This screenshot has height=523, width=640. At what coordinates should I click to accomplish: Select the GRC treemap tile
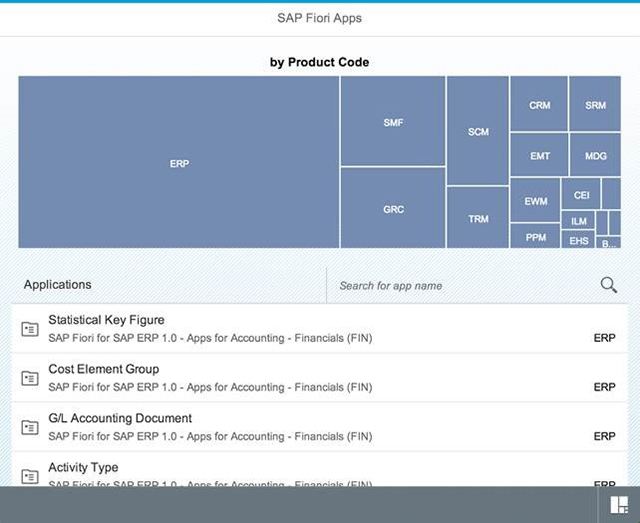(393, 208)
